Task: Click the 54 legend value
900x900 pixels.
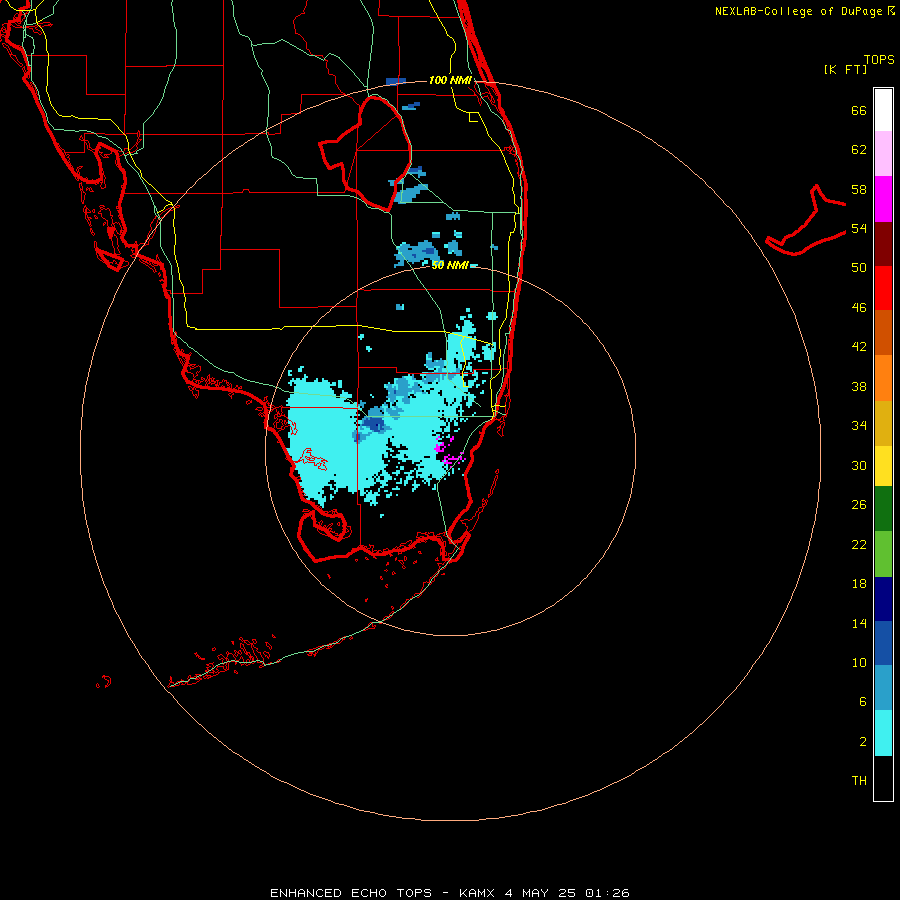Action: (x=859, y=228)
